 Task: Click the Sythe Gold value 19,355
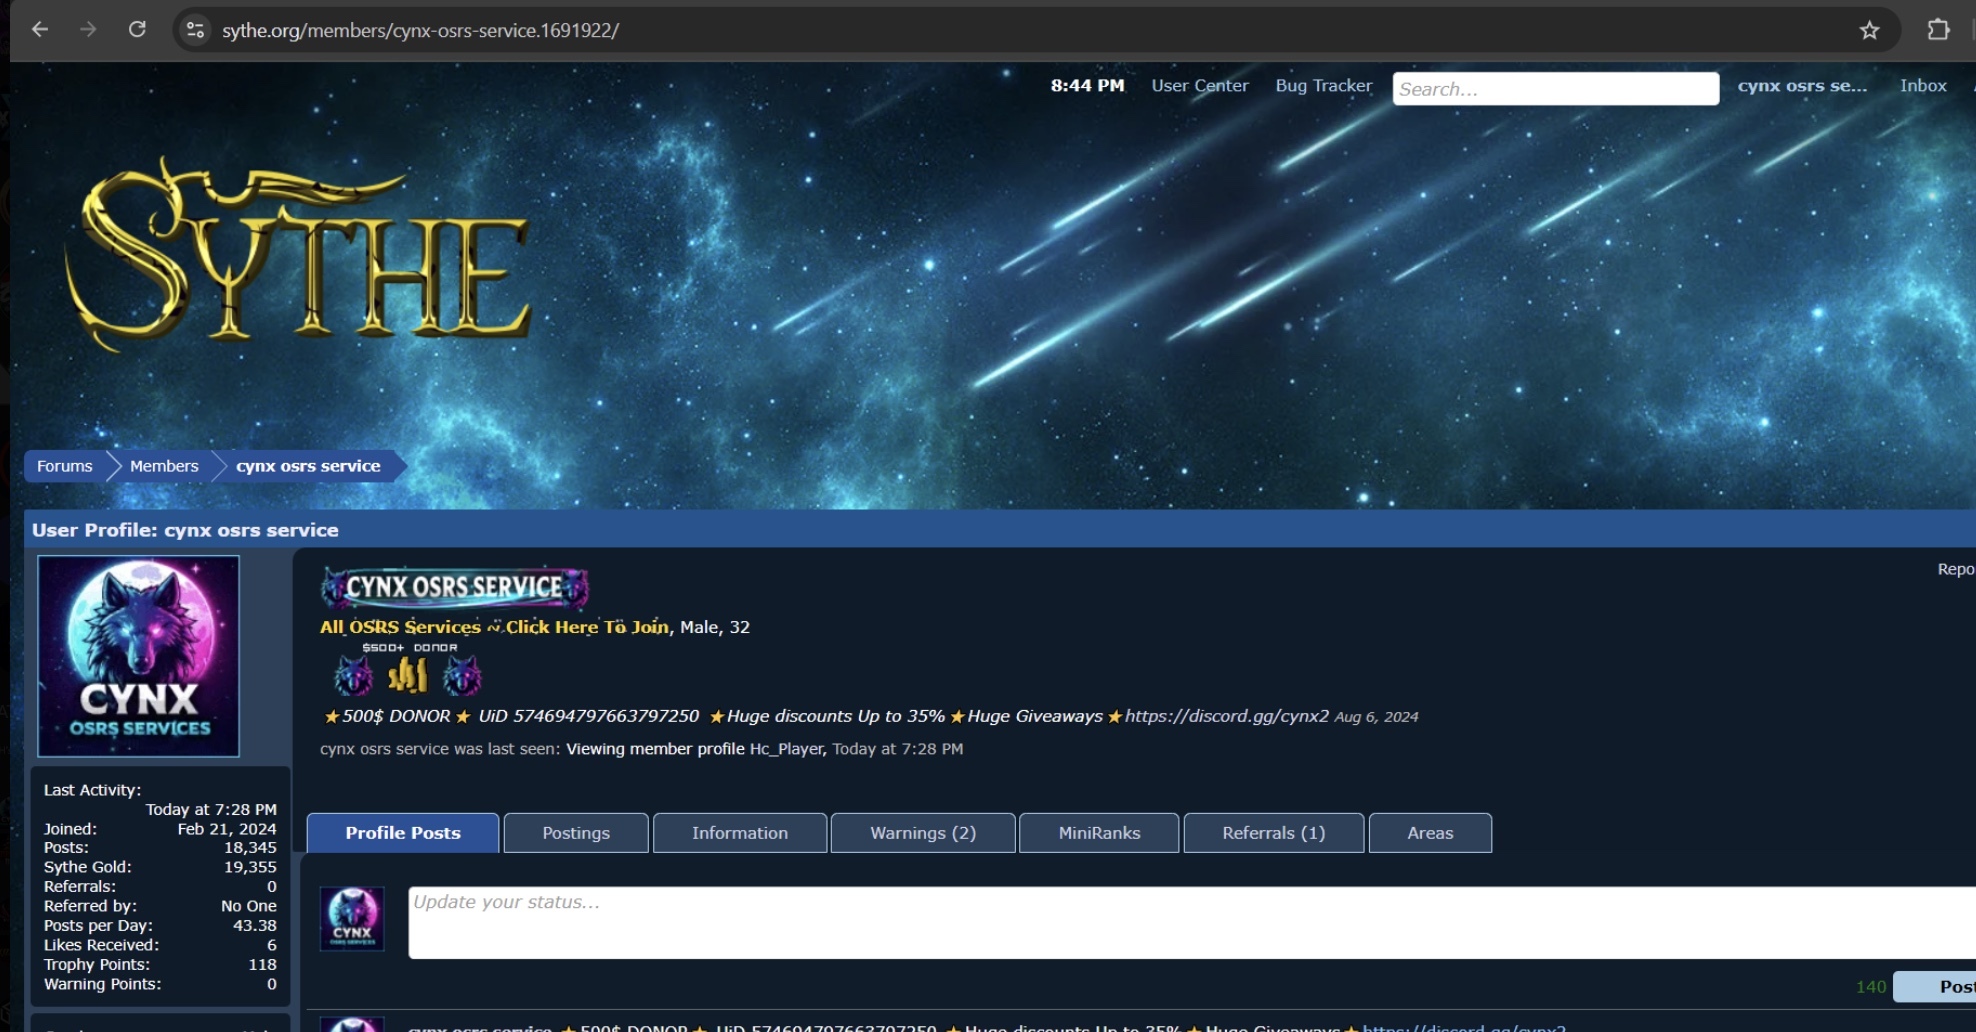click(250, 867)
